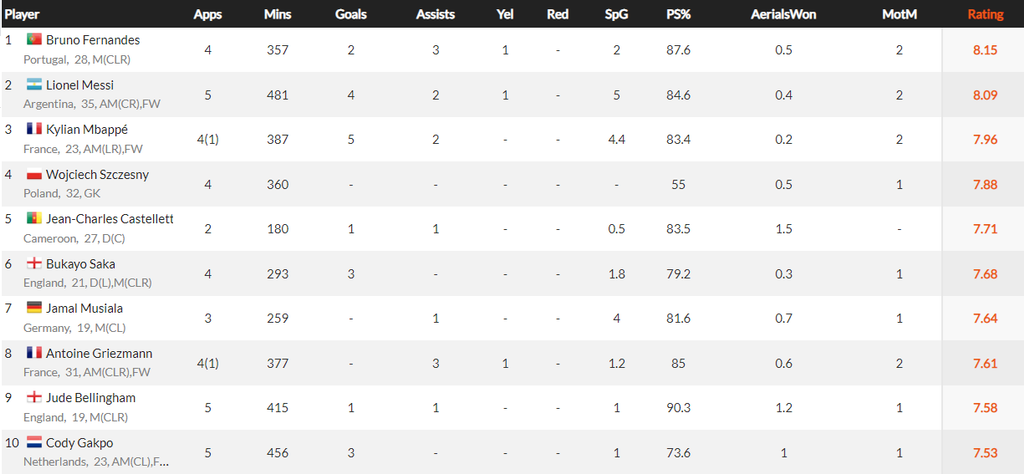Sort by the MotM column
The height and width of the screenshot is (474, 1024).
pos(899,15)
